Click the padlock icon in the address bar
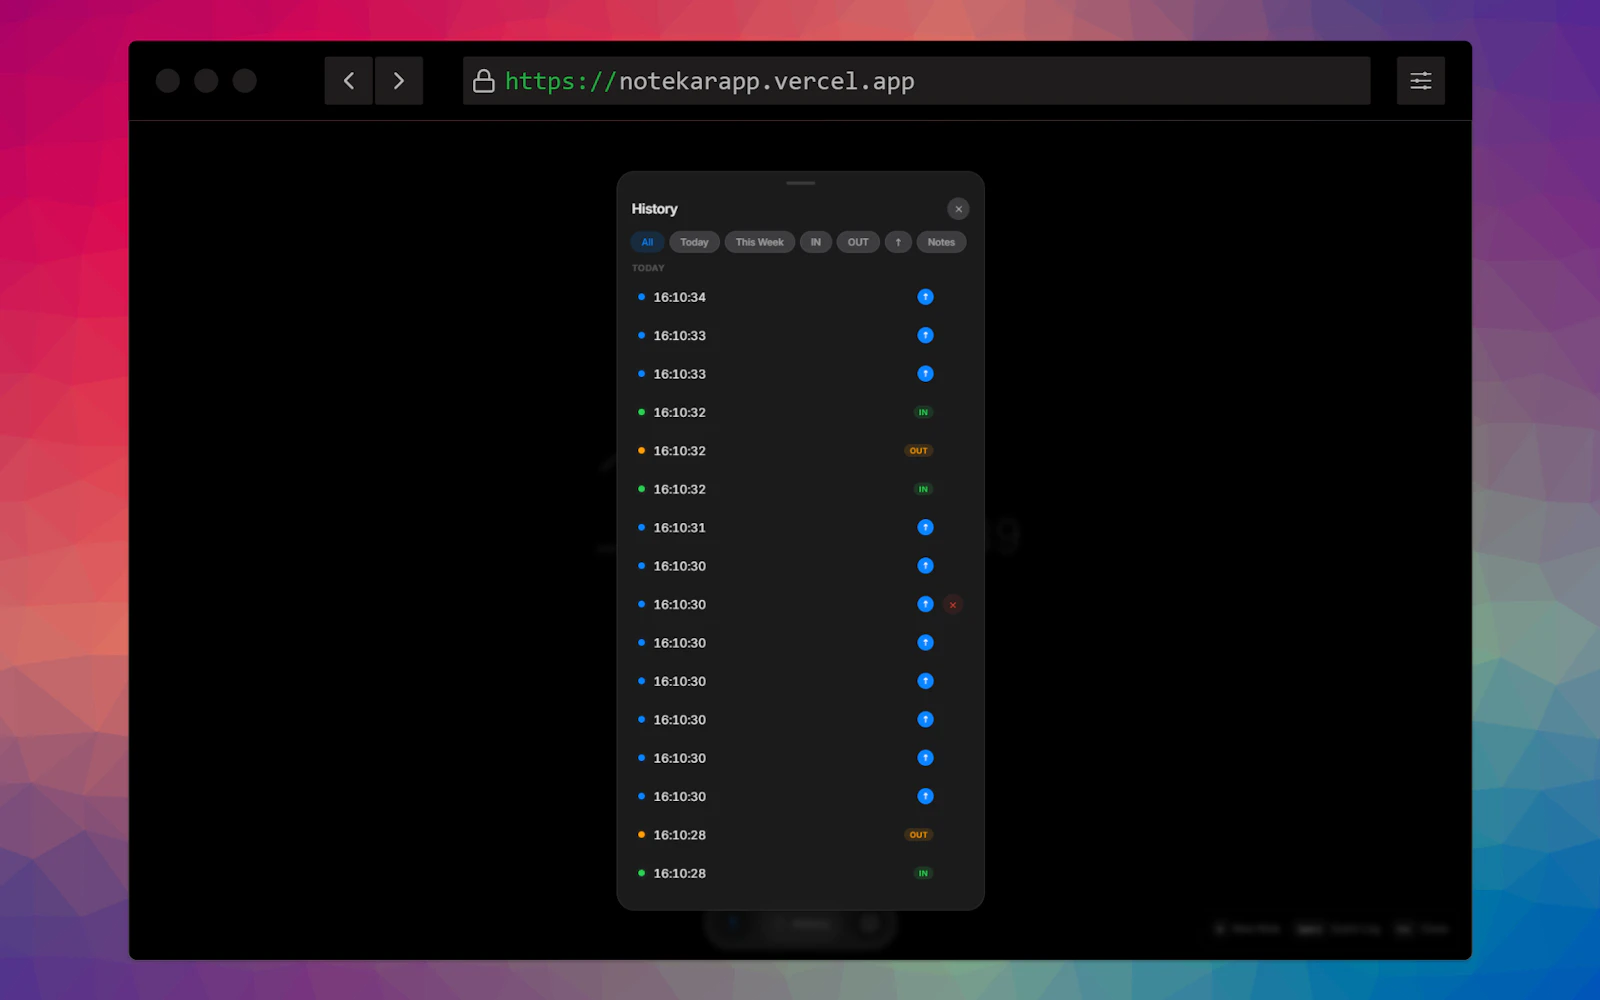1600x1000 pixels. (x=484, y=81)
